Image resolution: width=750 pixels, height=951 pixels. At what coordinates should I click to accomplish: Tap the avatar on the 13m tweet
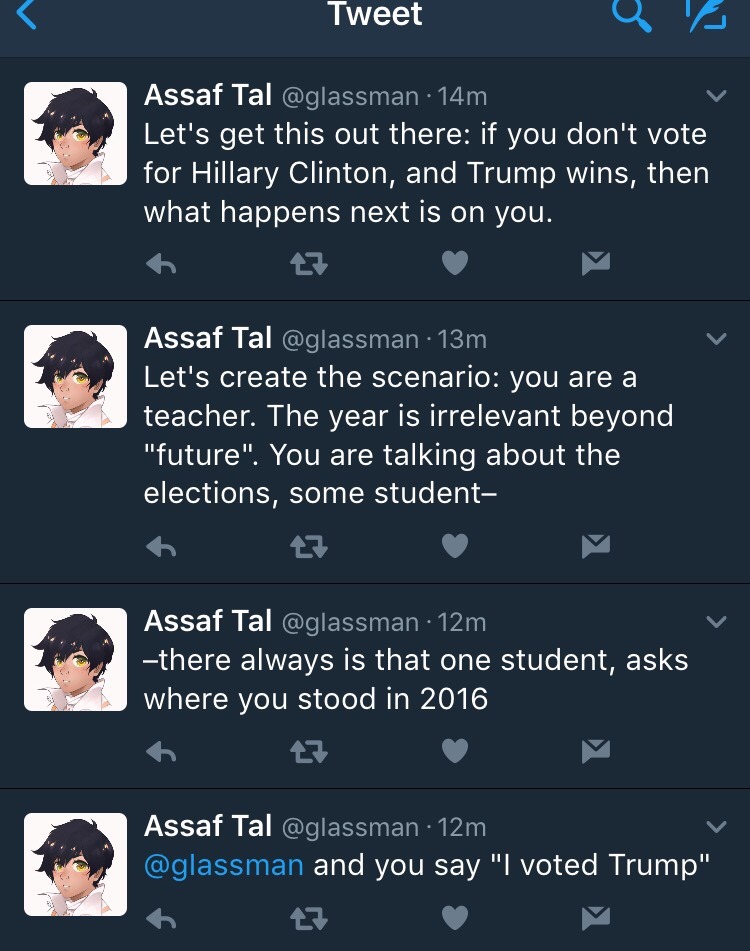click(x=76, y=377)
